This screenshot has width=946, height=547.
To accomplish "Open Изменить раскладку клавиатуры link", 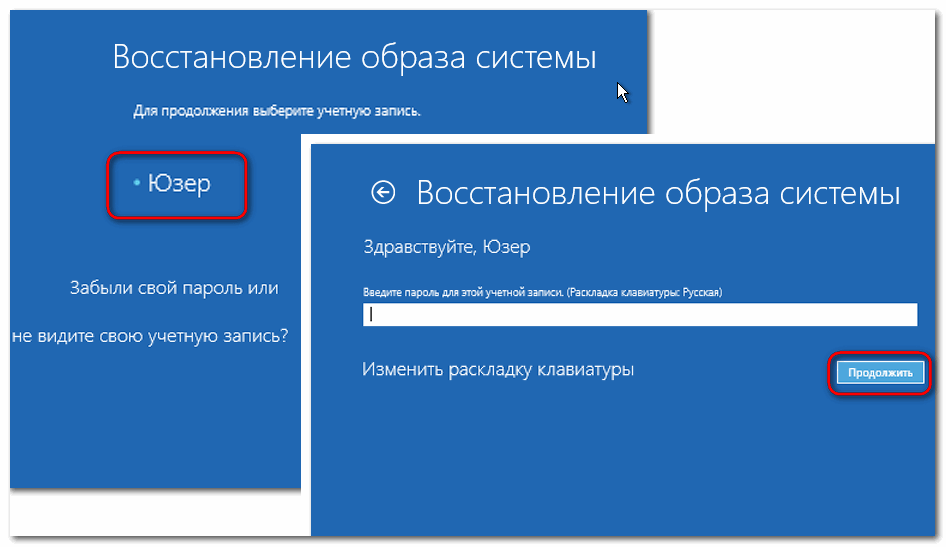I will point(498,369).
